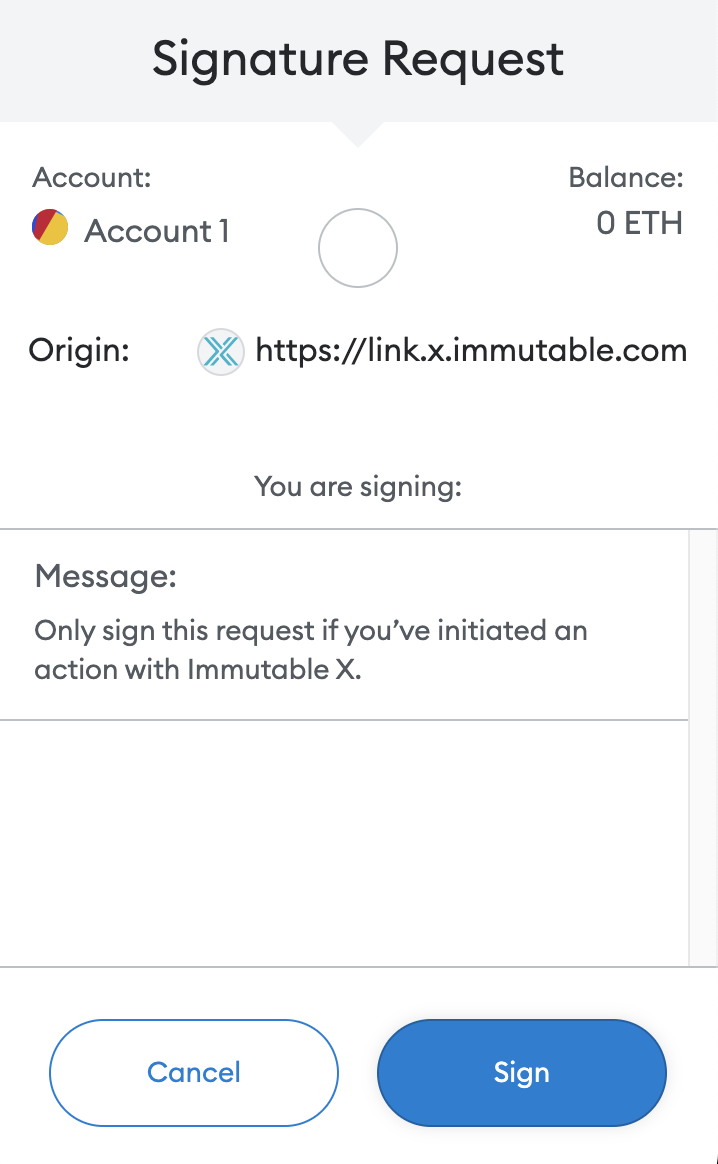Click the ETH currency text
718x1164 pixels.
(x=653, y=223)
